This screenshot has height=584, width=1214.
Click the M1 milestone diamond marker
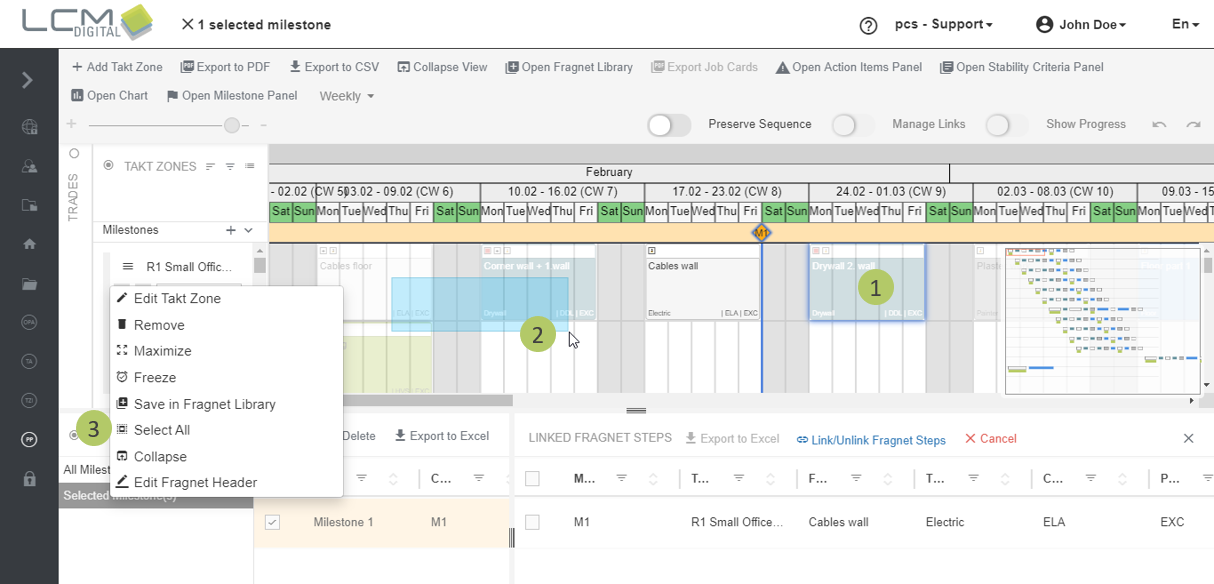point(761,232)
